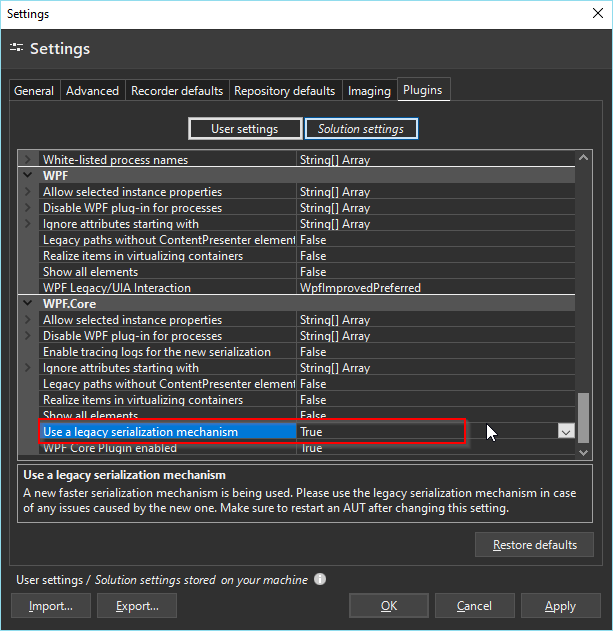This screenshot has height=631, width=613.
Task: Click the info icon beside storage location text
Action: (320, 579)
